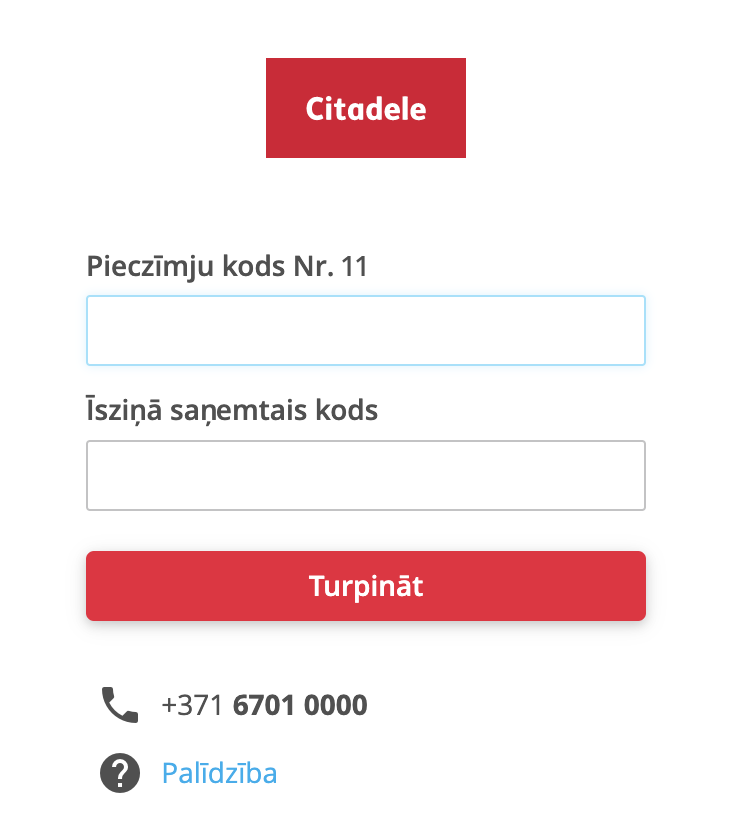Click the blue Palīdzība text

[x=219, y=773]
